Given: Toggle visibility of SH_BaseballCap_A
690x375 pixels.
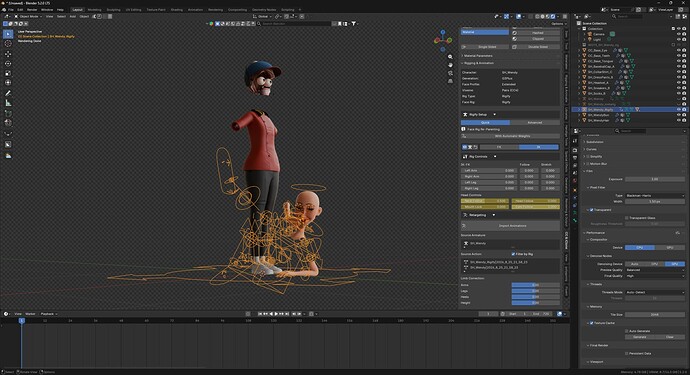Looking at the screenshot, I should [x=679, y=66].
